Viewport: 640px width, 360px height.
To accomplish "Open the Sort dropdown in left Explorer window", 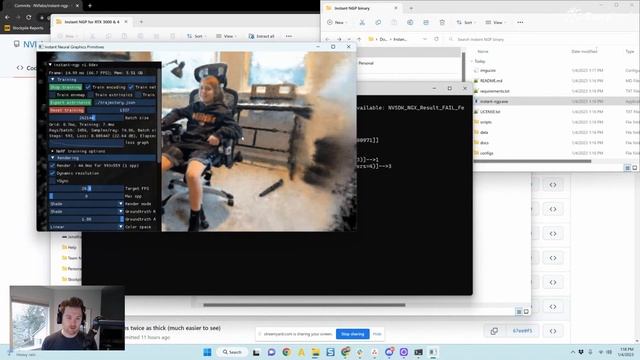I will point(197,36).
